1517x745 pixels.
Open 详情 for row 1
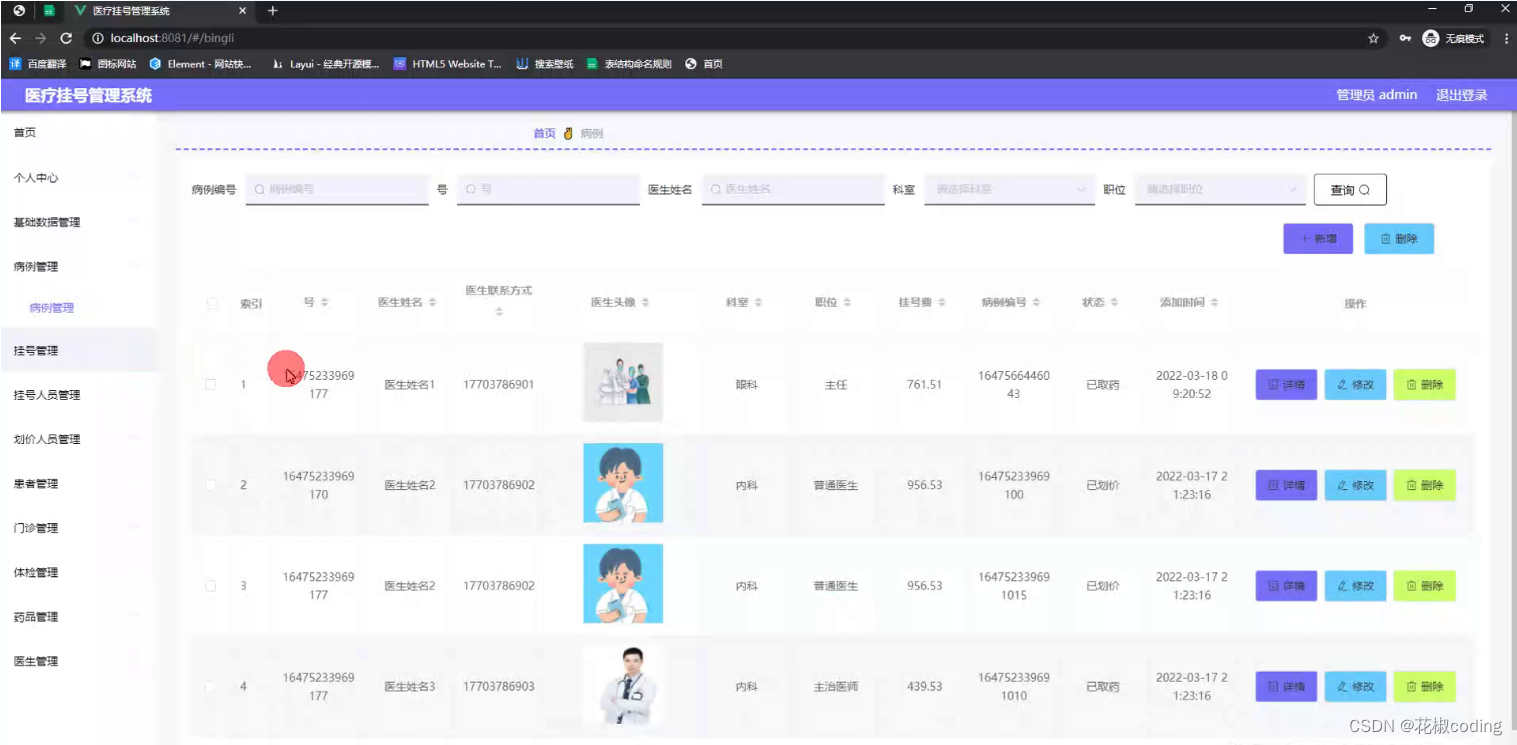(1286, 385)
